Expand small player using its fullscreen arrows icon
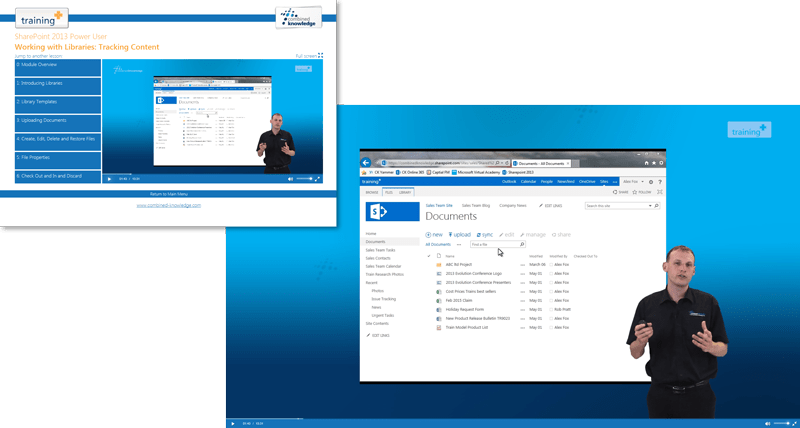This screenshot has height=428, width=800. coord(317,179)
